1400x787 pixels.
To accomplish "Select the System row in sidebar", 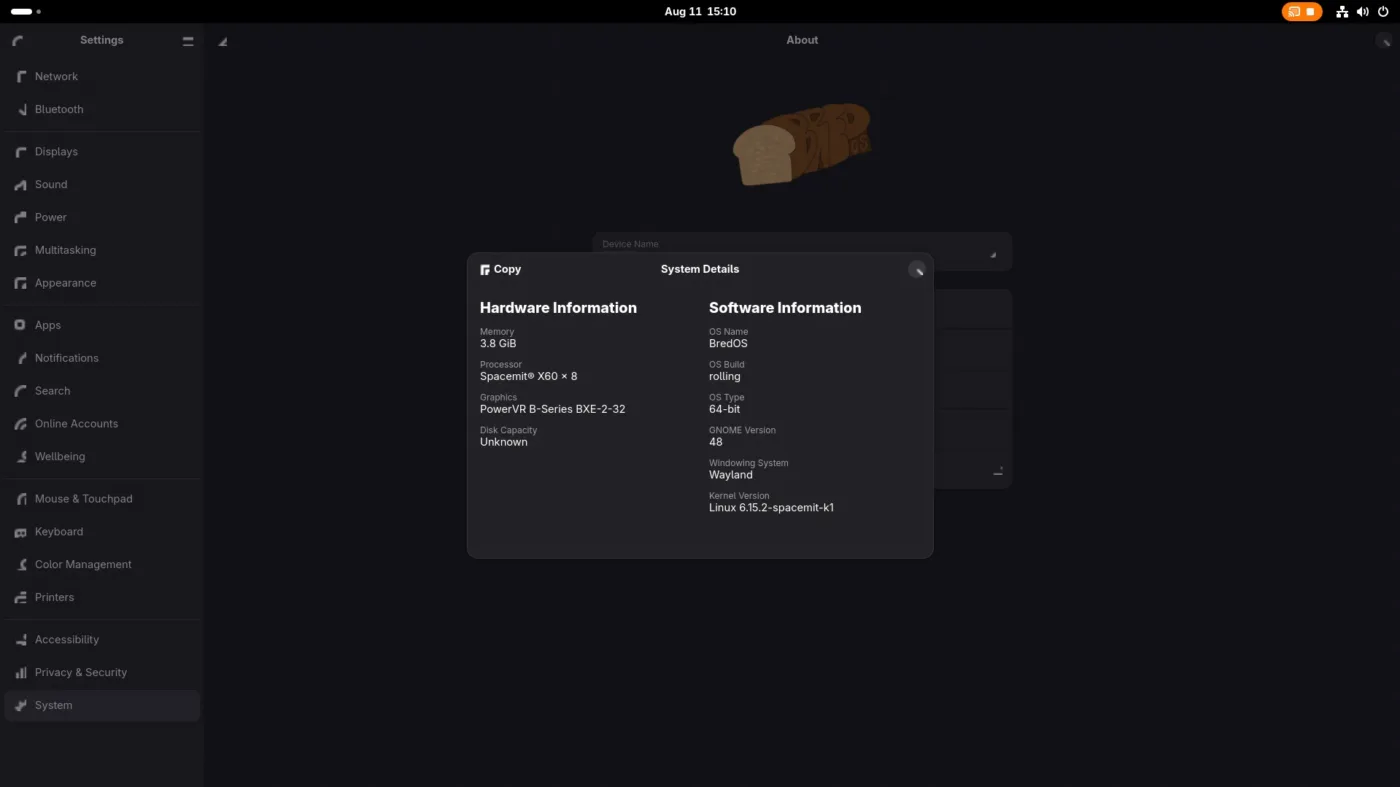I will (x=102, y=706).
